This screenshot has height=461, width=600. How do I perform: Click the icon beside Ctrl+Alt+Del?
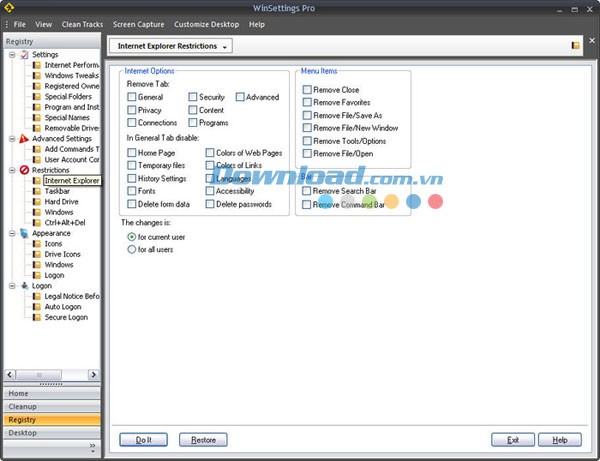pos(37,223)
